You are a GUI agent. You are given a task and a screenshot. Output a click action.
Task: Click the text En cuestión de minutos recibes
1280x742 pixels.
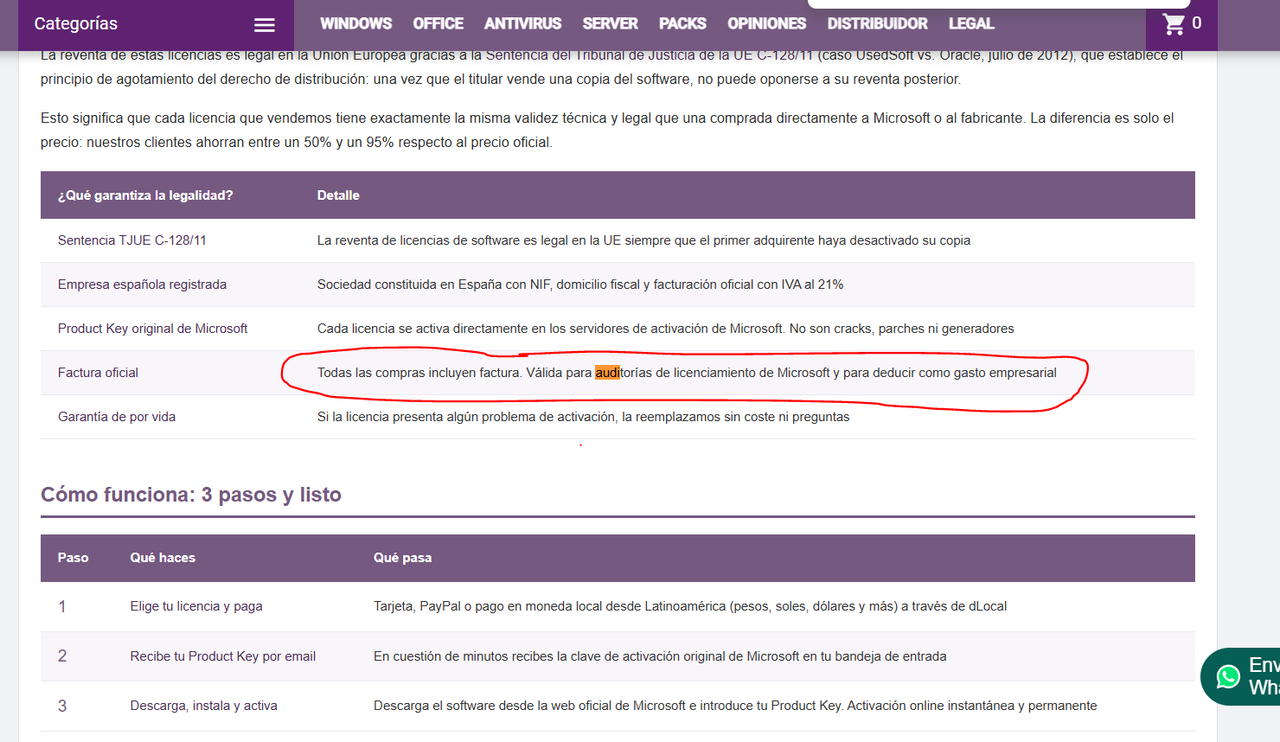click(x=660, y=656)
